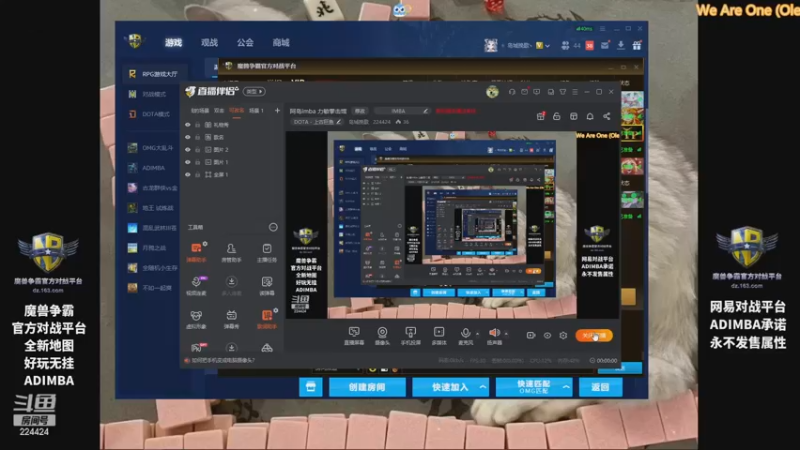Add the 摄像头 camera source
The image size is (800, 450).
click(382, 336)
